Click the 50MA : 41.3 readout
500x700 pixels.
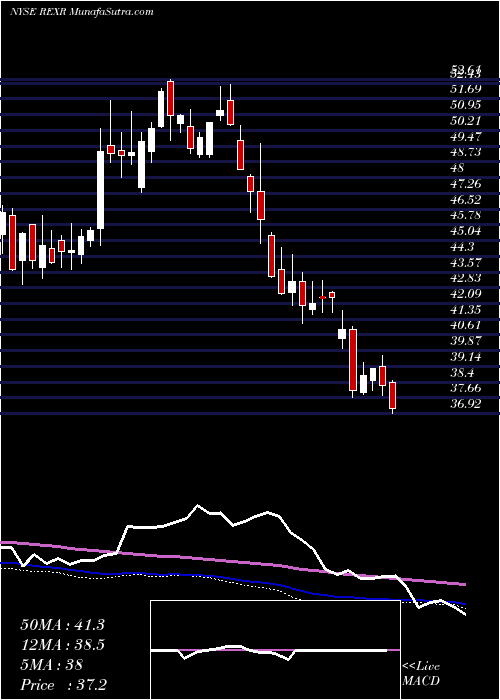point(62,625)
